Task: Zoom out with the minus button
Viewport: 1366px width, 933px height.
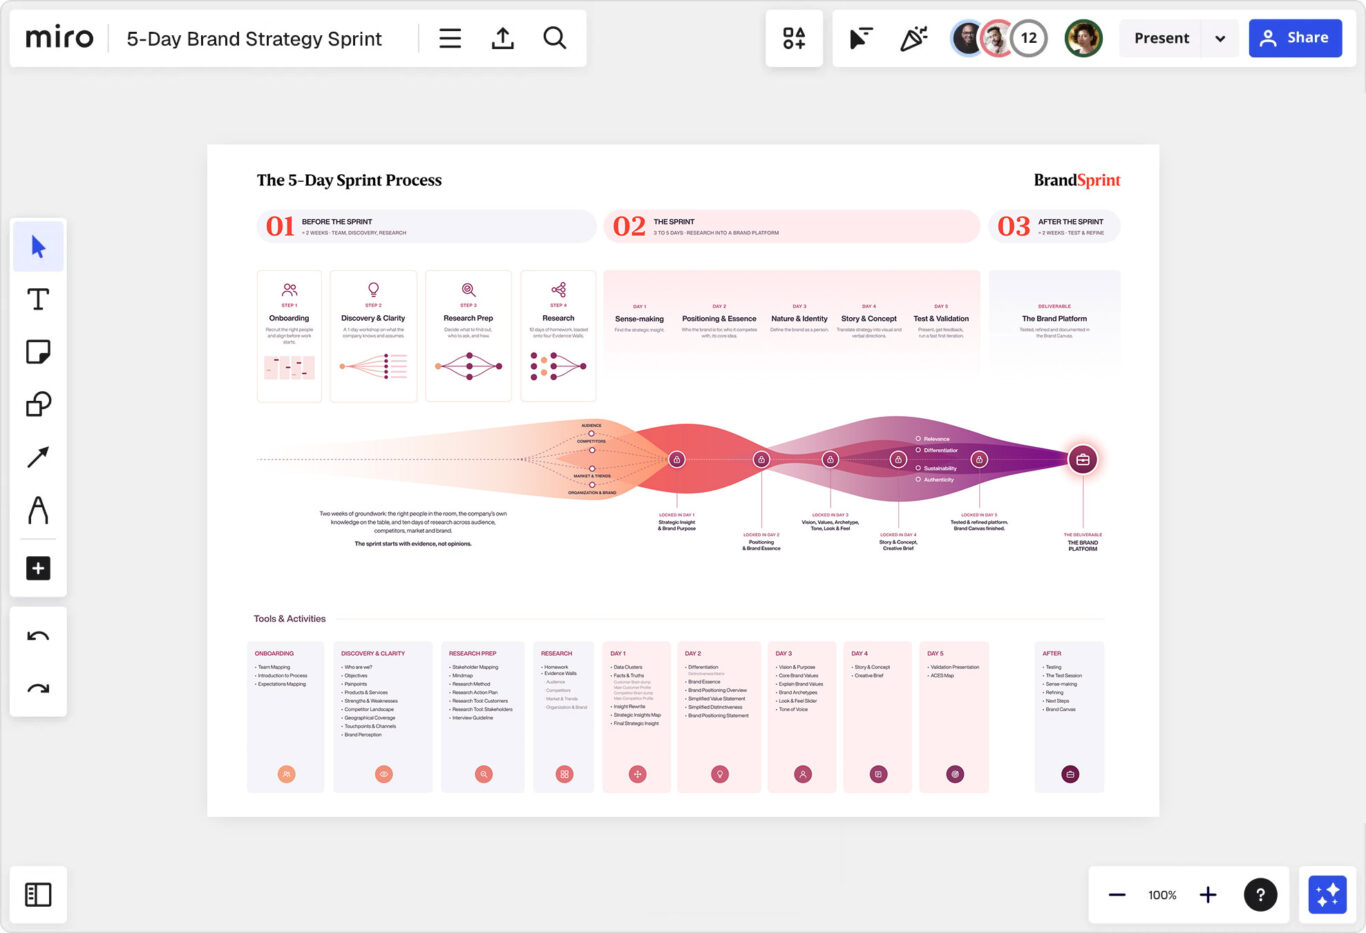Action: coord(1117,894)
